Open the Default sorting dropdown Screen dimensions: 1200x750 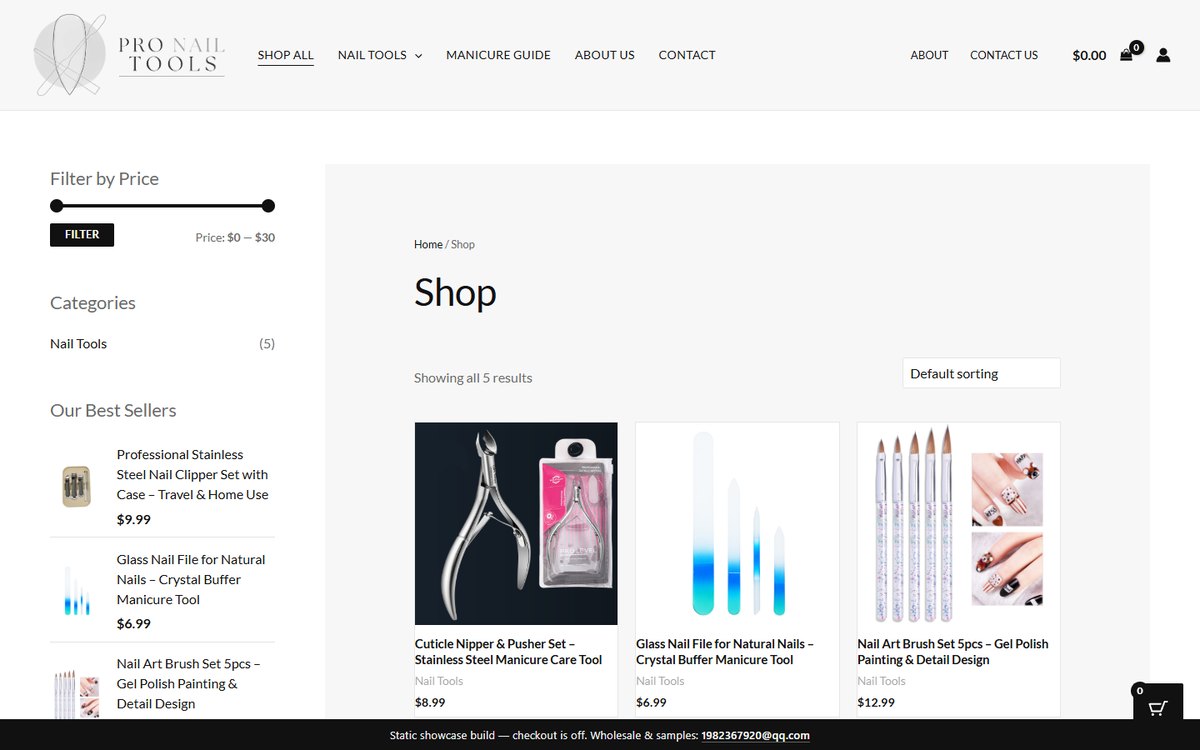coord(981,373)
